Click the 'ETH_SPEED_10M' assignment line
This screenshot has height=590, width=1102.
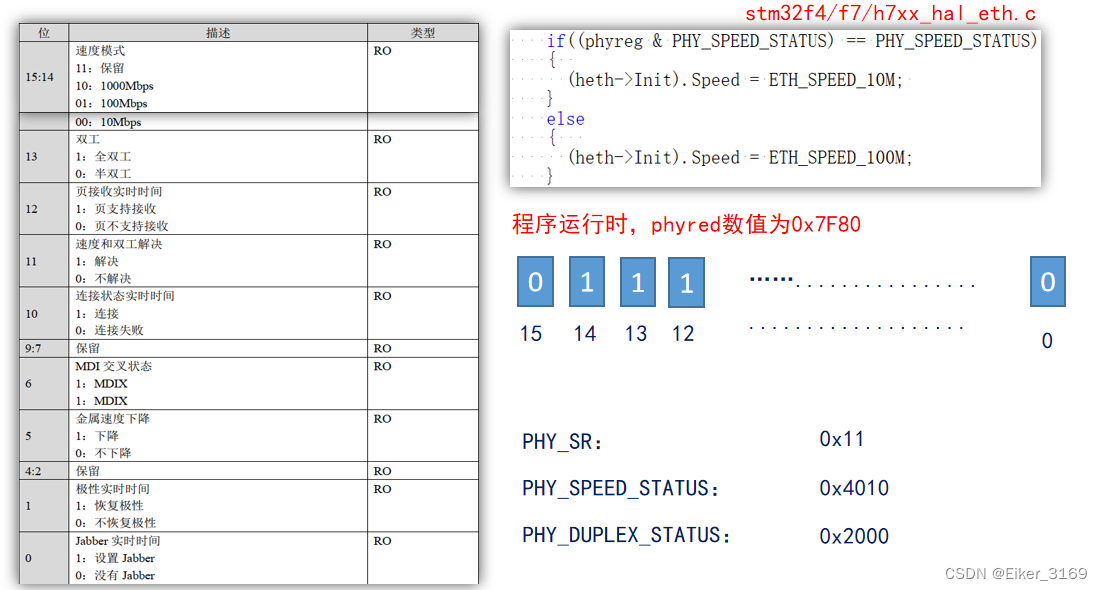pos(735,80)
